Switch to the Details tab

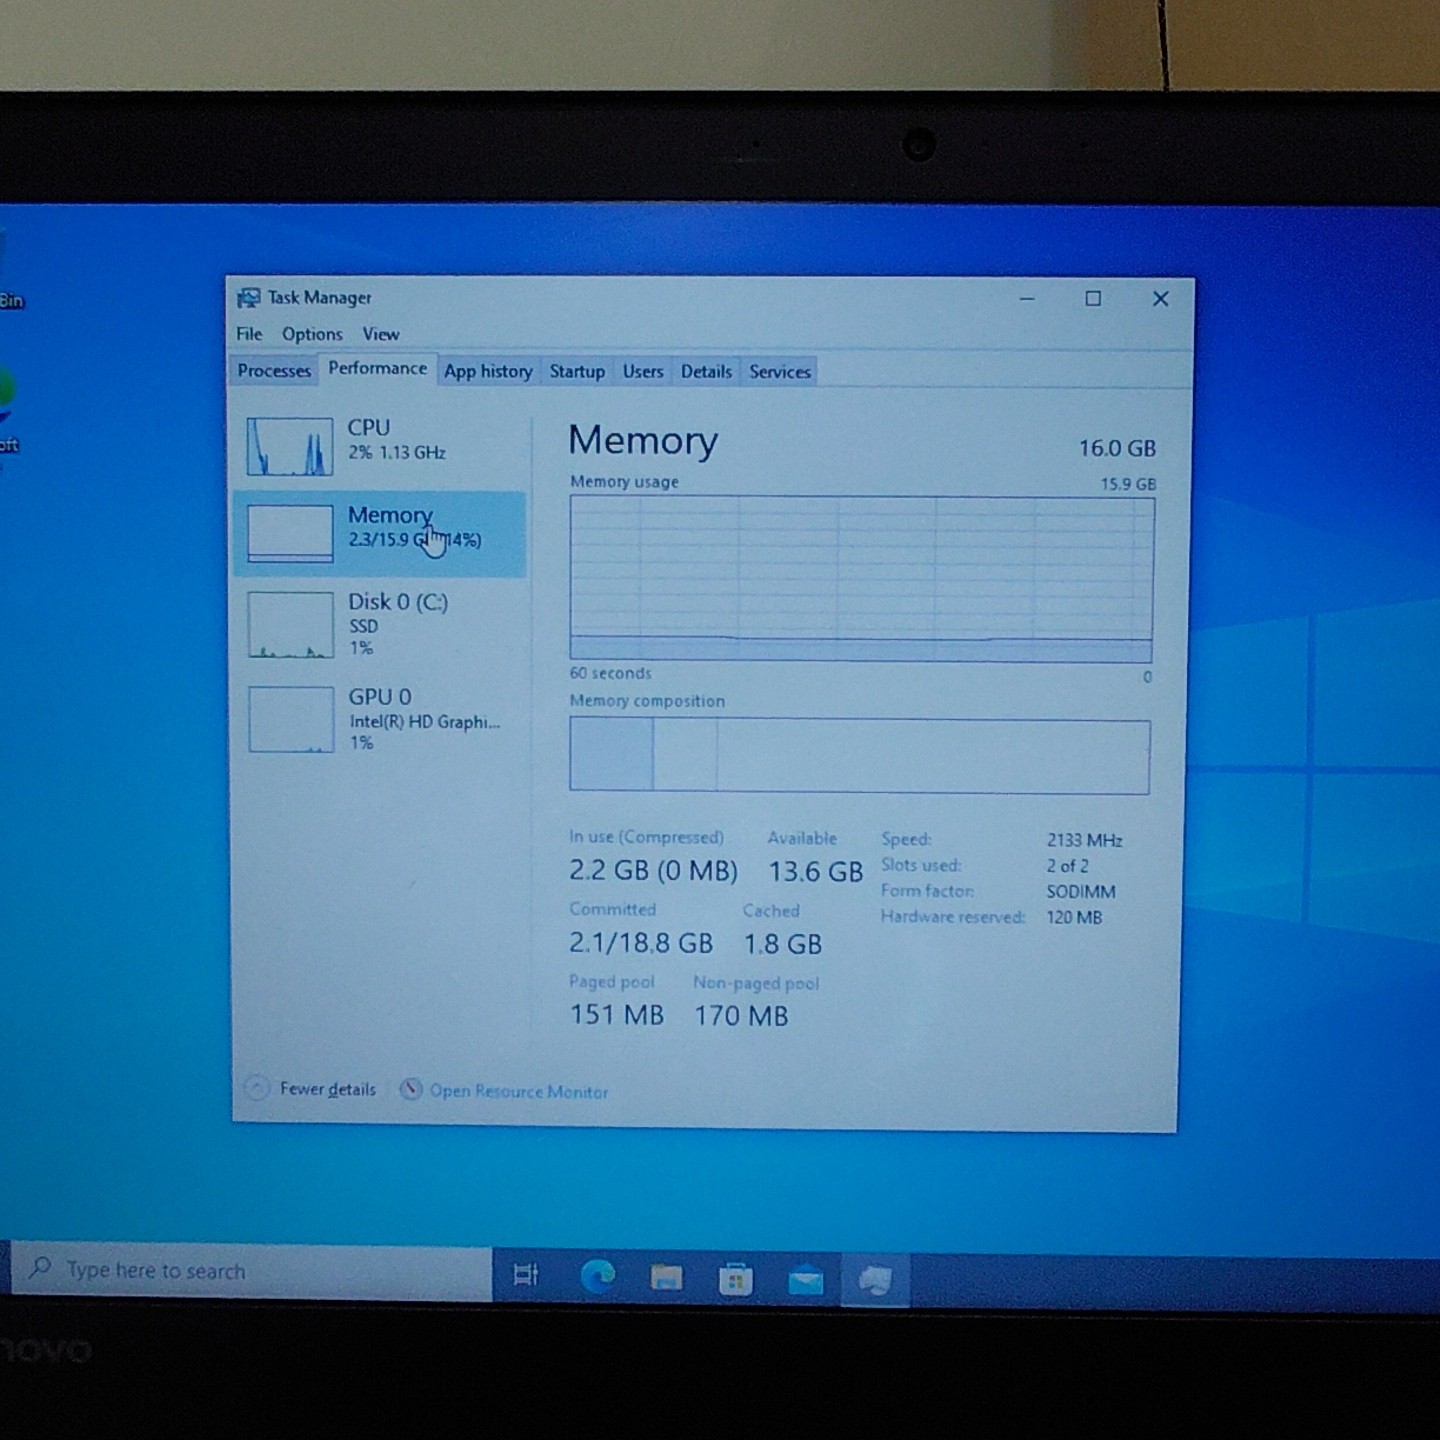point(706,371)
